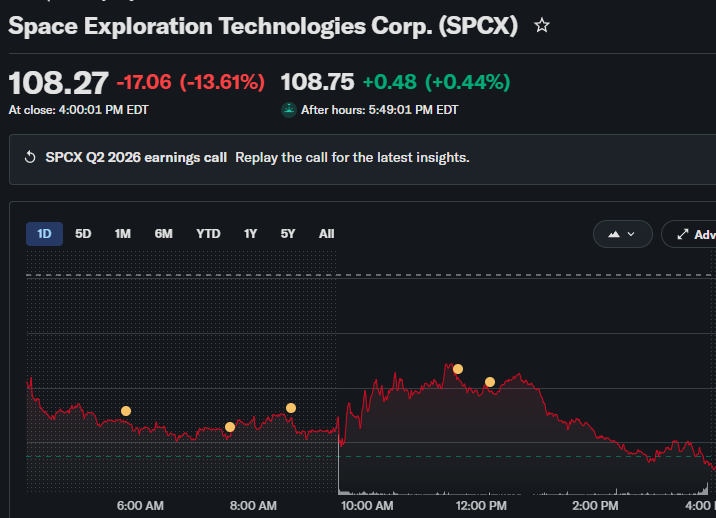Click 'After hours: 5:49:01 PM EDT' text
Viewport: 716px width, 518px height.
point(379,110)
